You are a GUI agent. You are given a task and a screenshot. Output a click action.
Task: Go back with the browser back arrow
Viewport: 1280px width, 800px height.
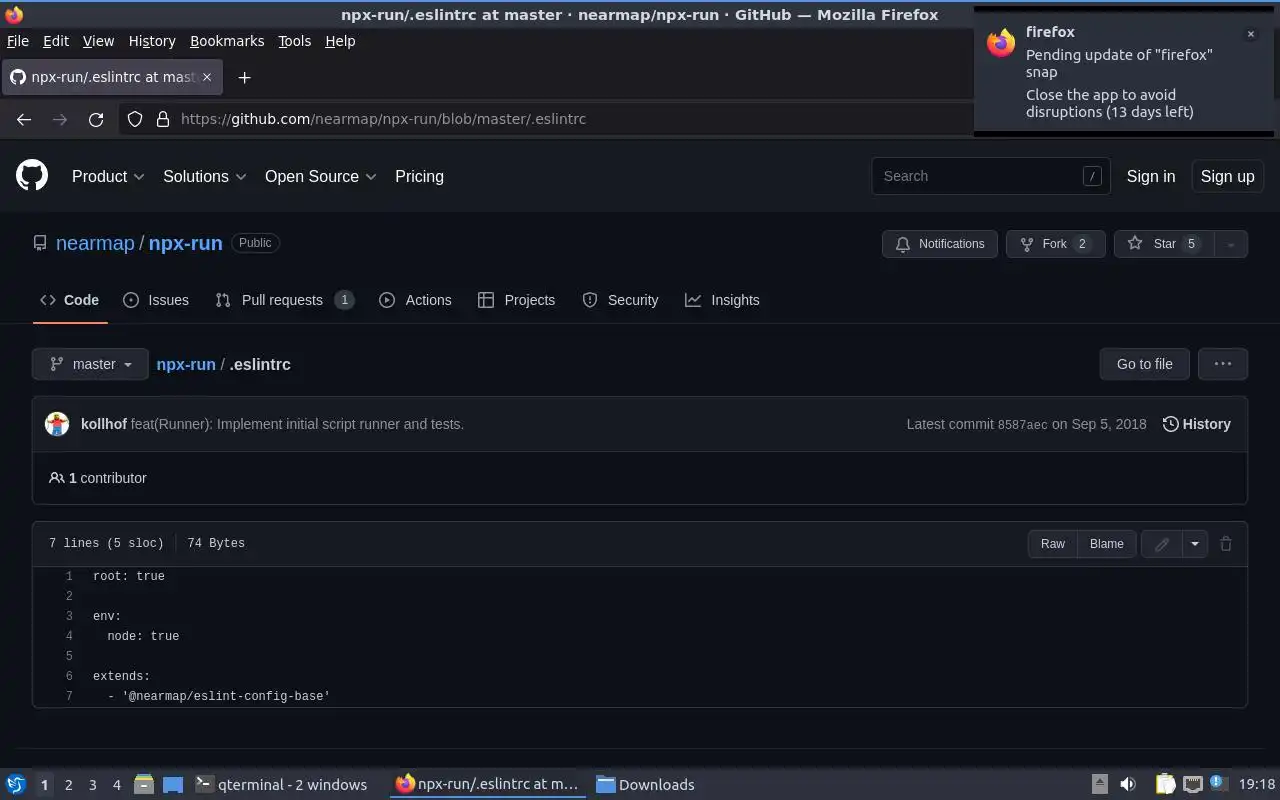(x=24, y=119)
